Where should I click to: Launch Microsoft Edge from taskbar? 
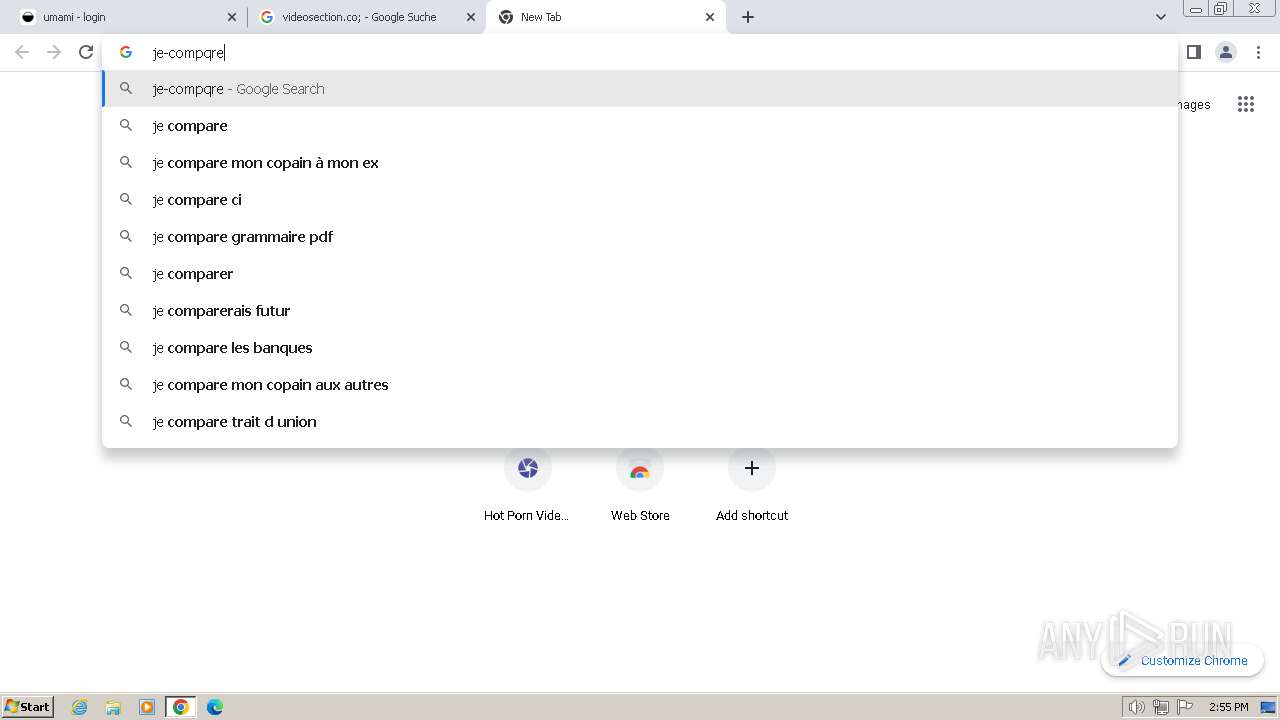215,707
